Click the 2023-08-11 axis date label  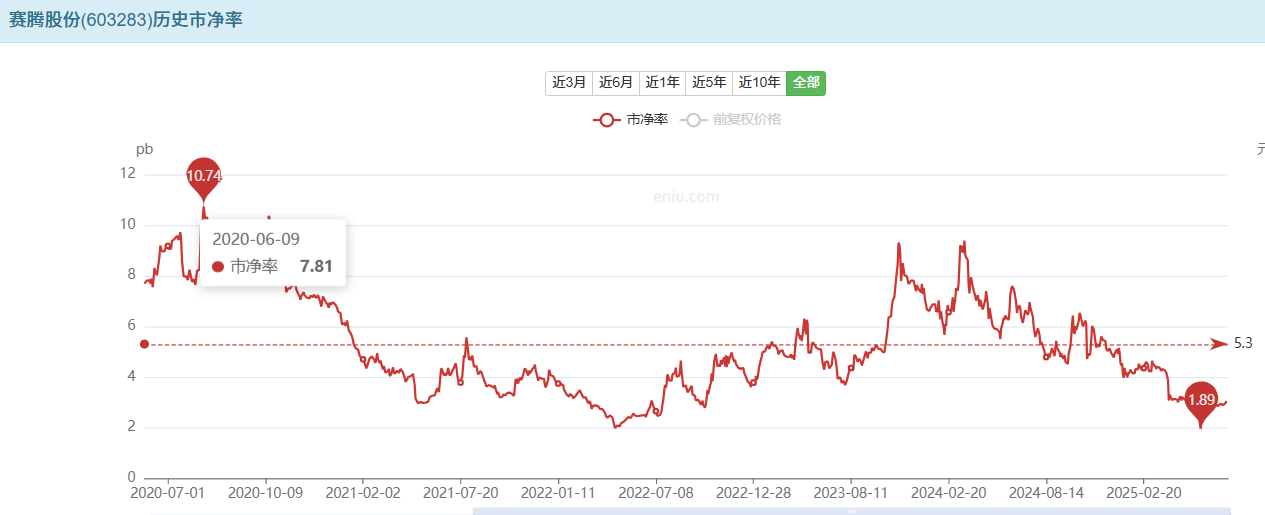(851, 493)
